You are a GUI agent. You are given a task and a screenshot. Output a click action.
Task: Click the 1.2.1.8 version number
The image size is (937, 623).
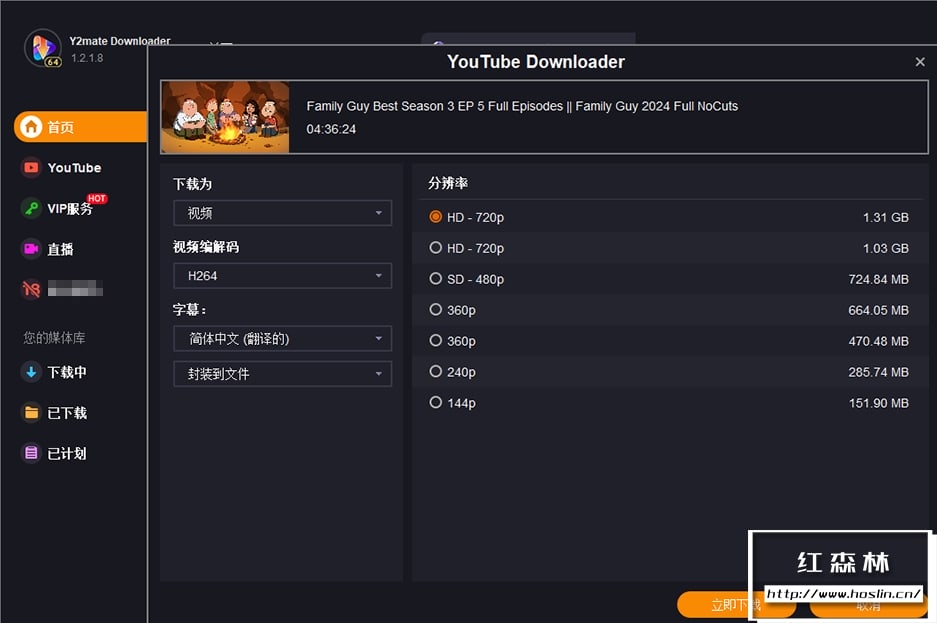87,58
